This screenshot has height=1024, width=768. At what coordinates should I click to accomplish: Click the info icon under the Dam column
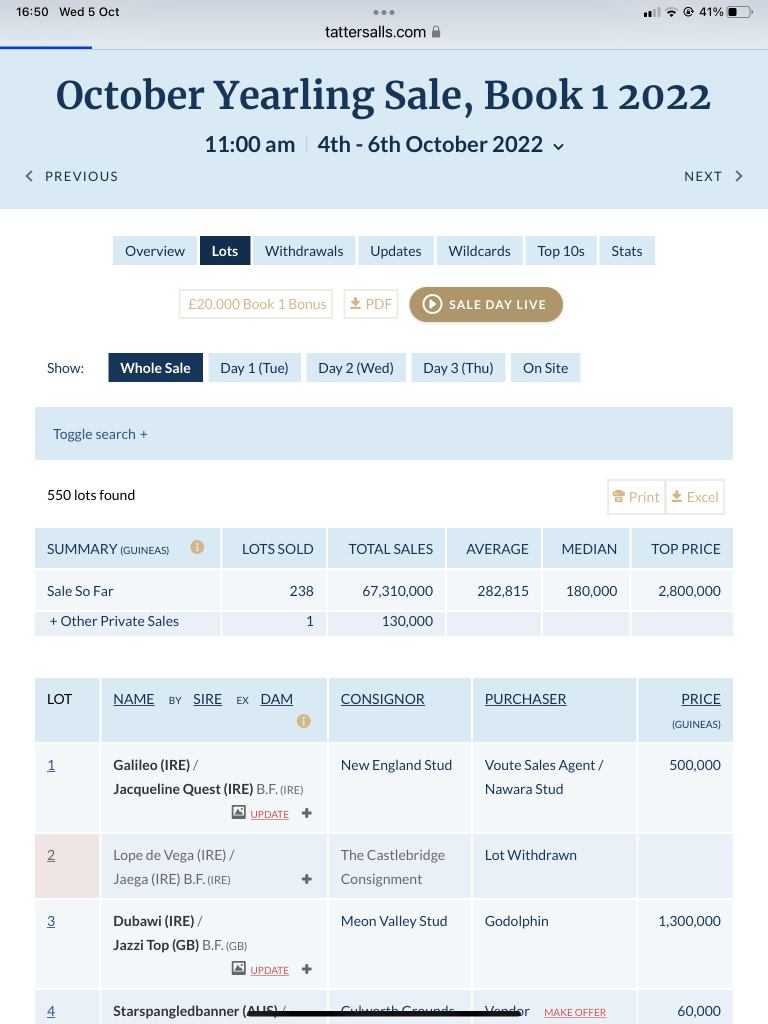304,721
